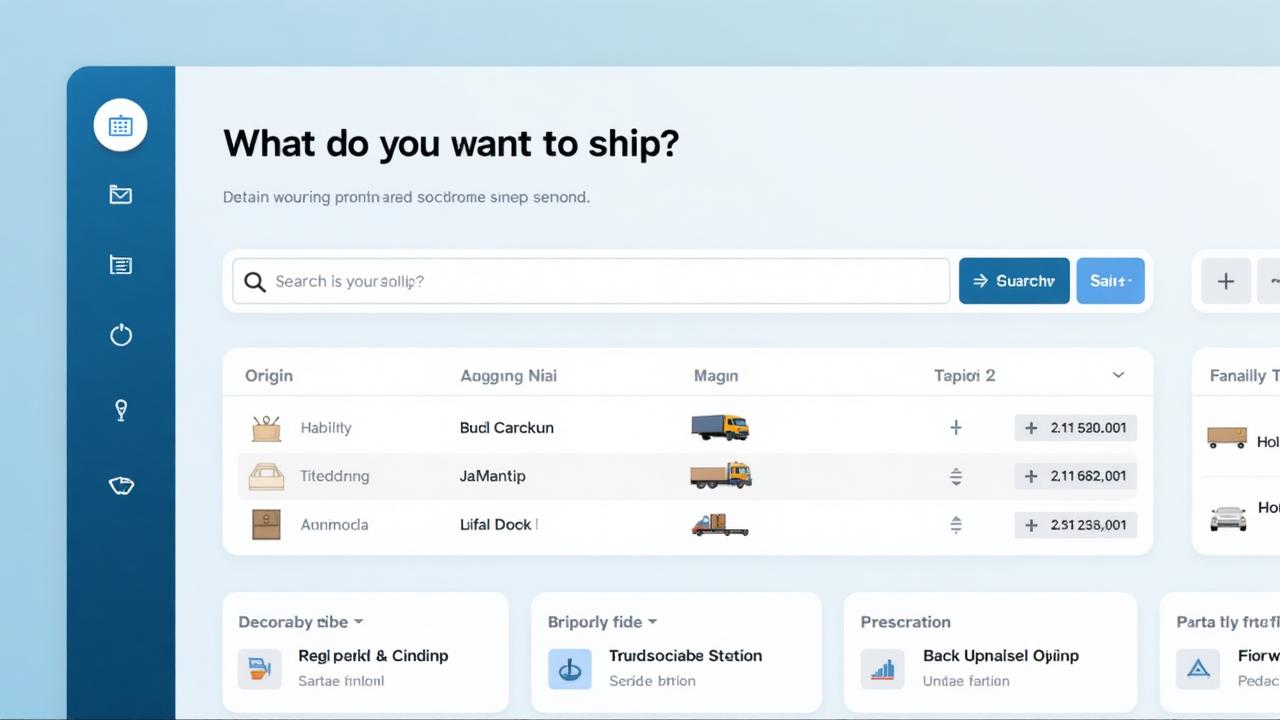Click the 2.11 662,001 plus button

click(1075, 476)
